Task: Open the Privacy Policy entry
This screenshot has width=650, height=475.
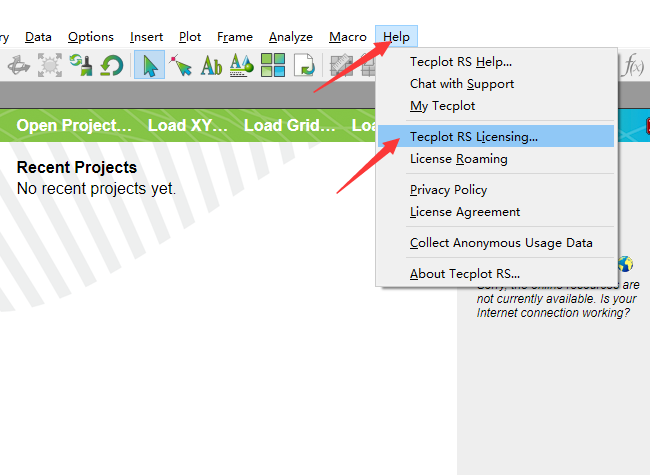Action: (495, 189)
